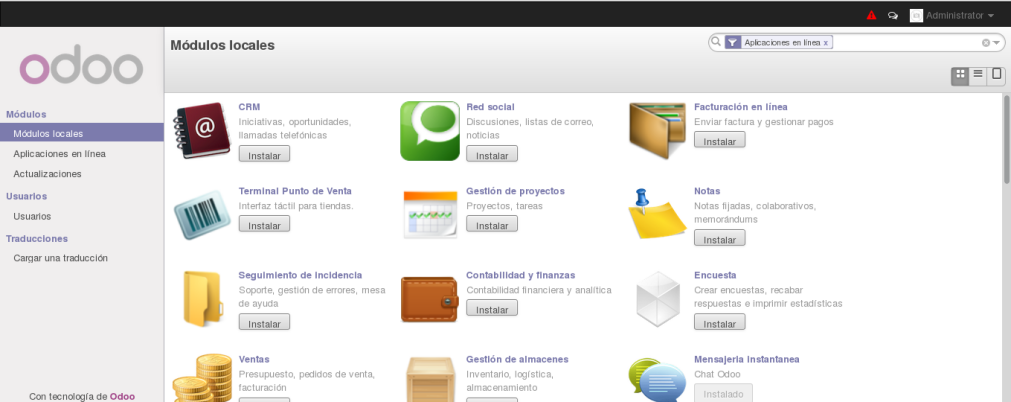Click the Ventas gold coins icon

(202, 379)
